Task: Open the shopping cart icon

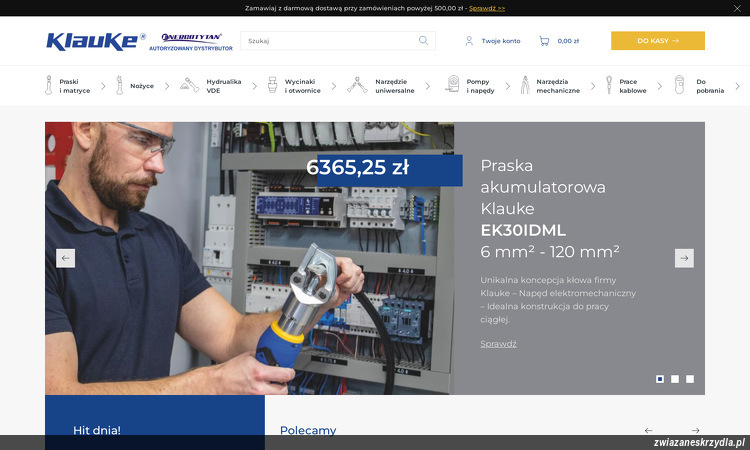Action: tap(544, 41)
